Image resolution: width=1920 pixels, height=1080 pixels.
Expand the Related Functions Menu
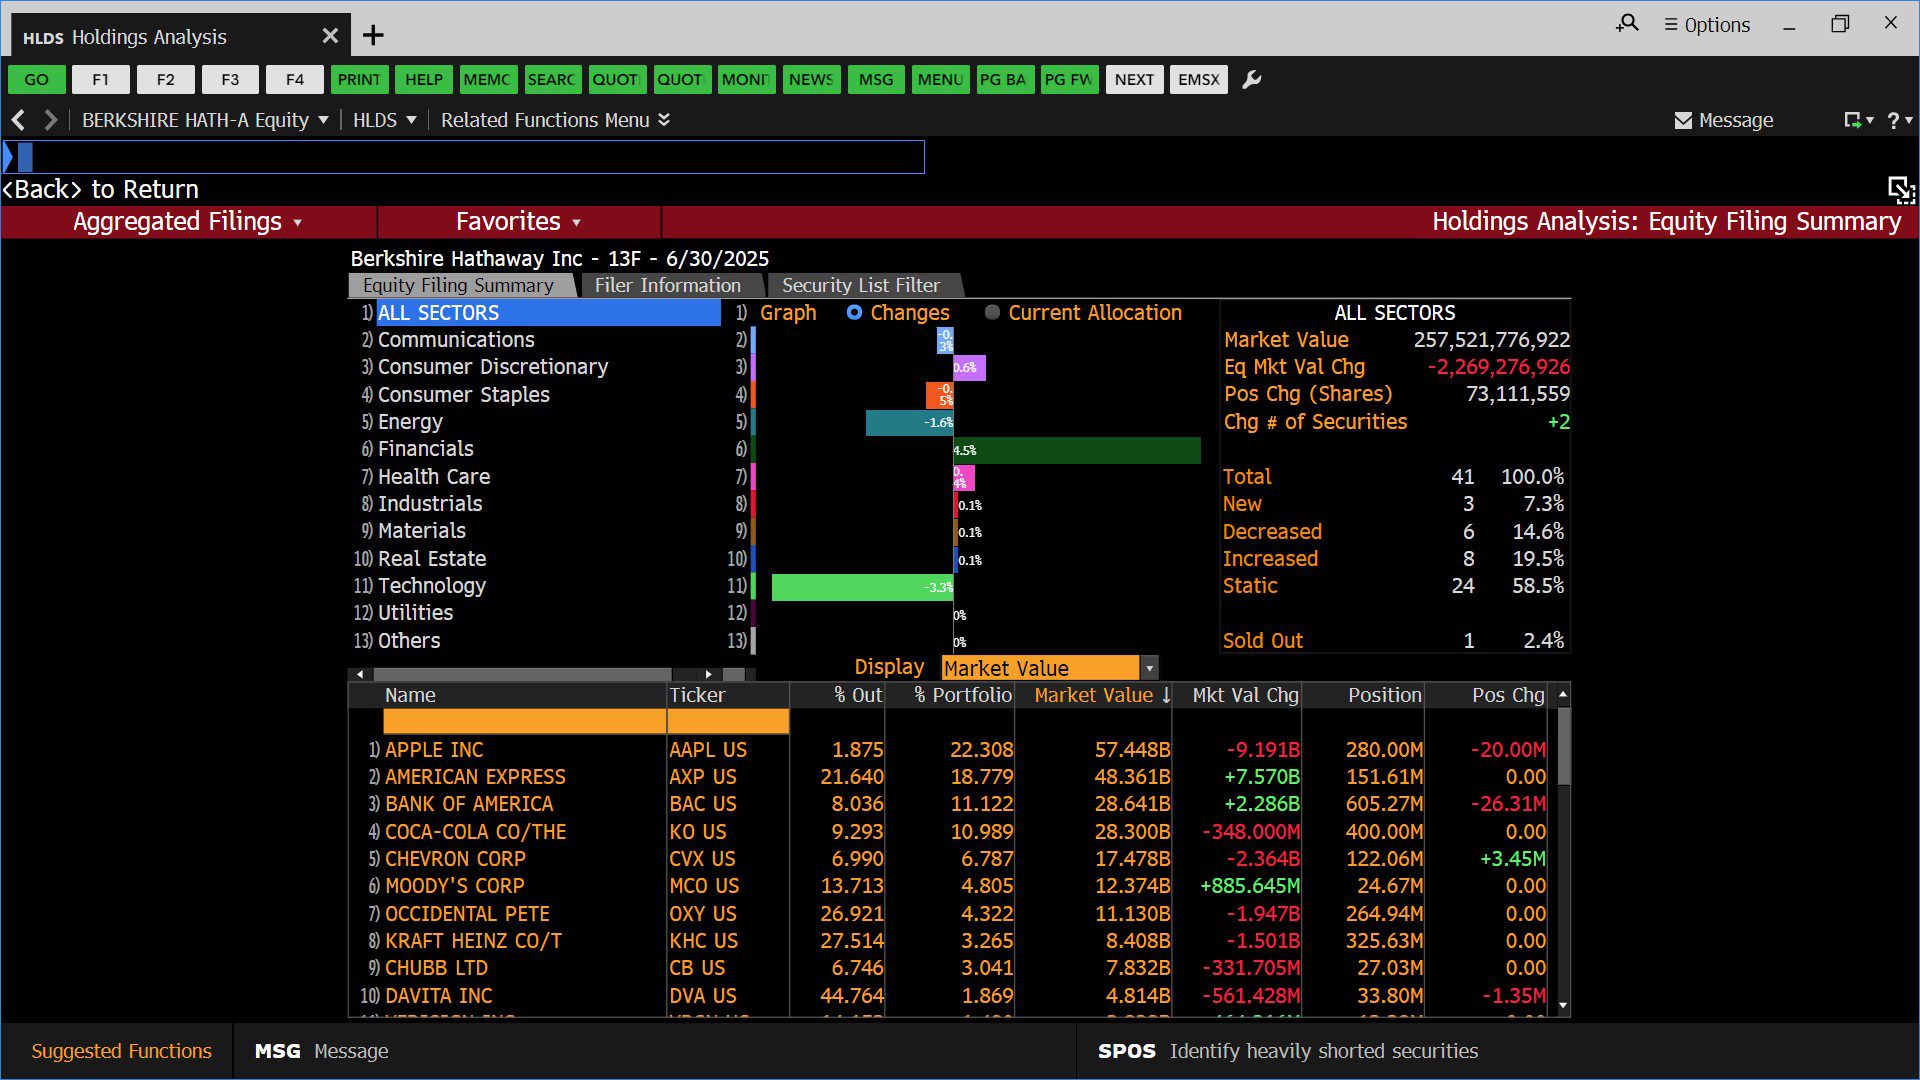pyautogui.click(x=555, y=120)
